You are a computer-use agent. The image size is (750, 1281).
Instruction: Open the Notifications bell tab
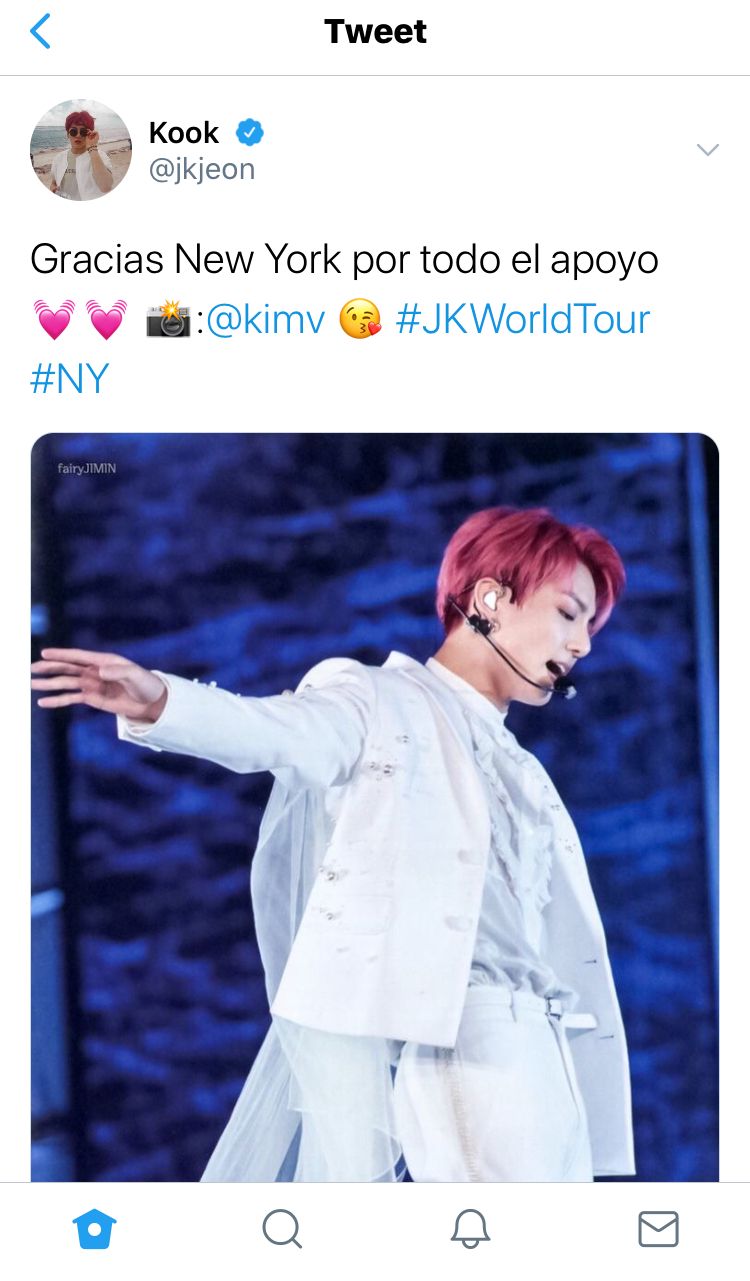pos(470,1229)
